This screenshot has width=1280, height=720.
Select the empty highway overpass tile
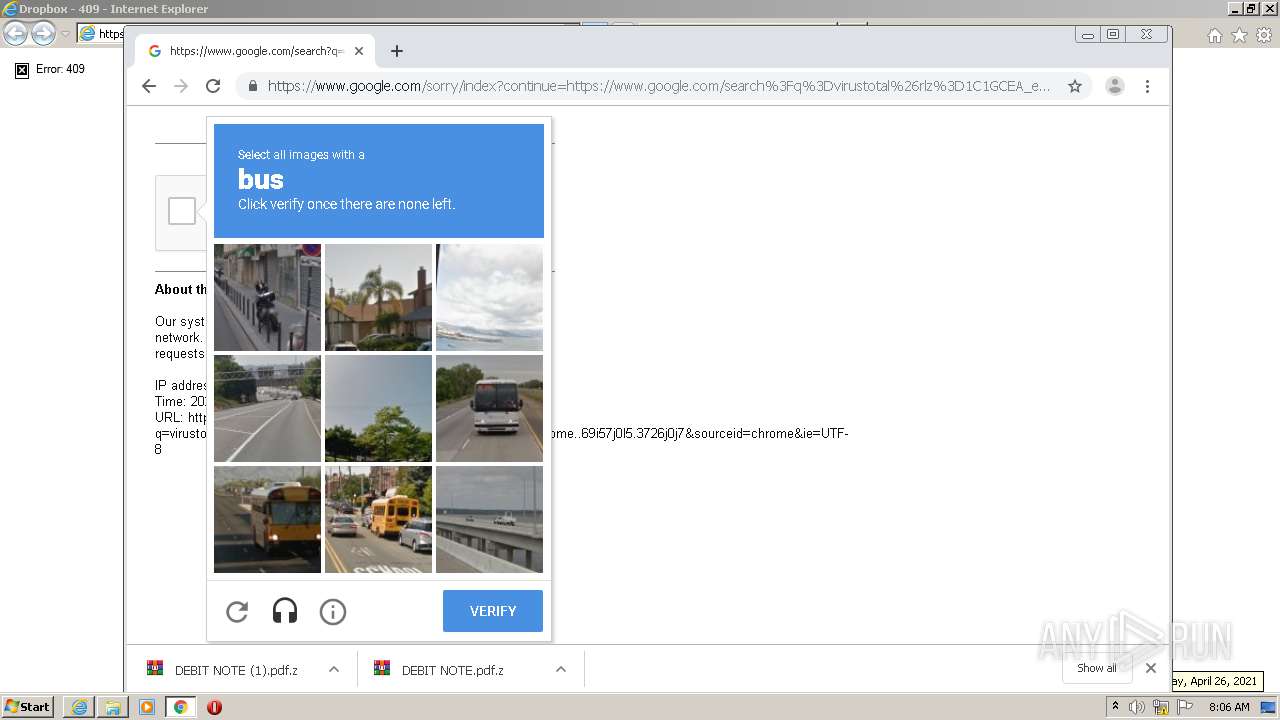point(267,408)
